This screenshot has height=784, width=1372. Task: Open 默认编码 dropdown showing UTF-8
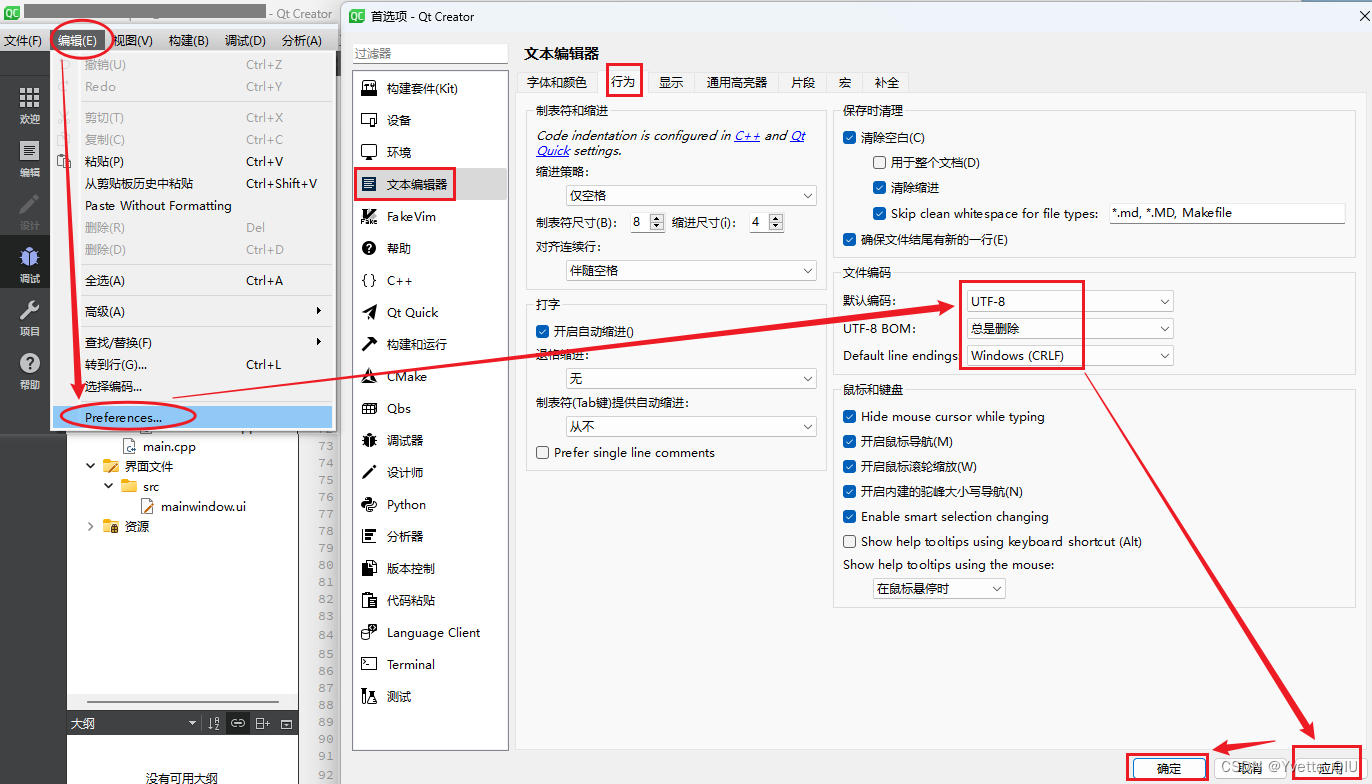[1069, 301]
